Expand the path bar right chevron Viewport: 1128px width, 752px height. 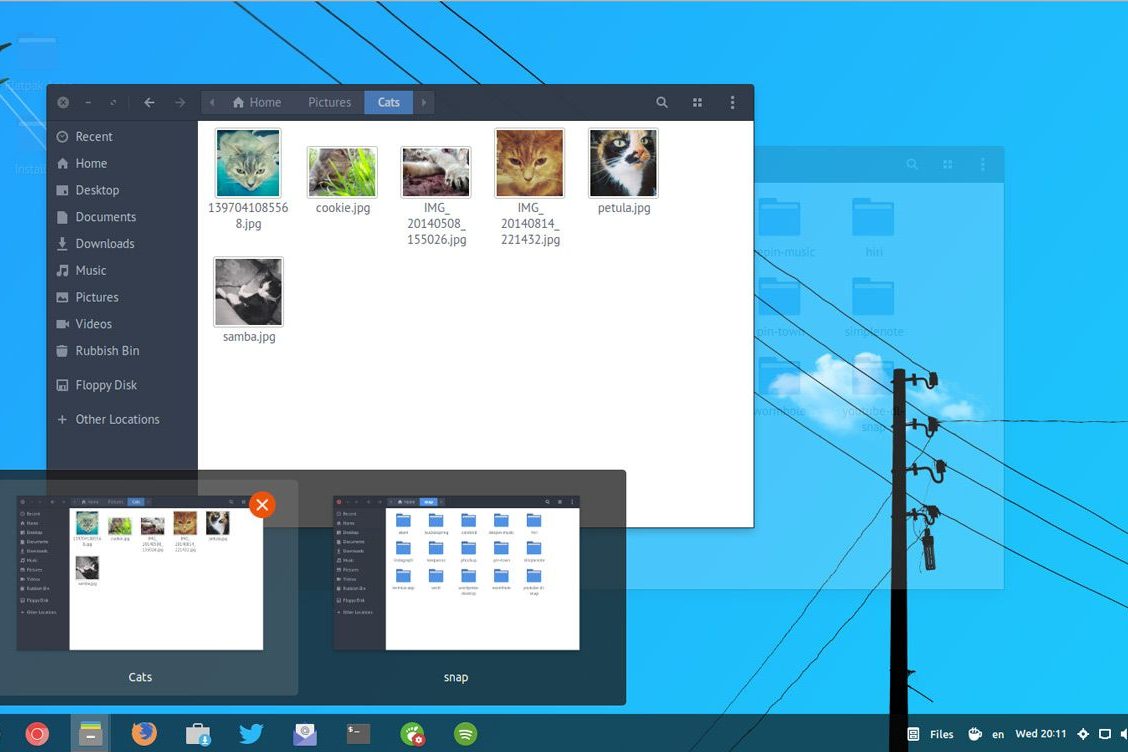(x=424, y=102)
